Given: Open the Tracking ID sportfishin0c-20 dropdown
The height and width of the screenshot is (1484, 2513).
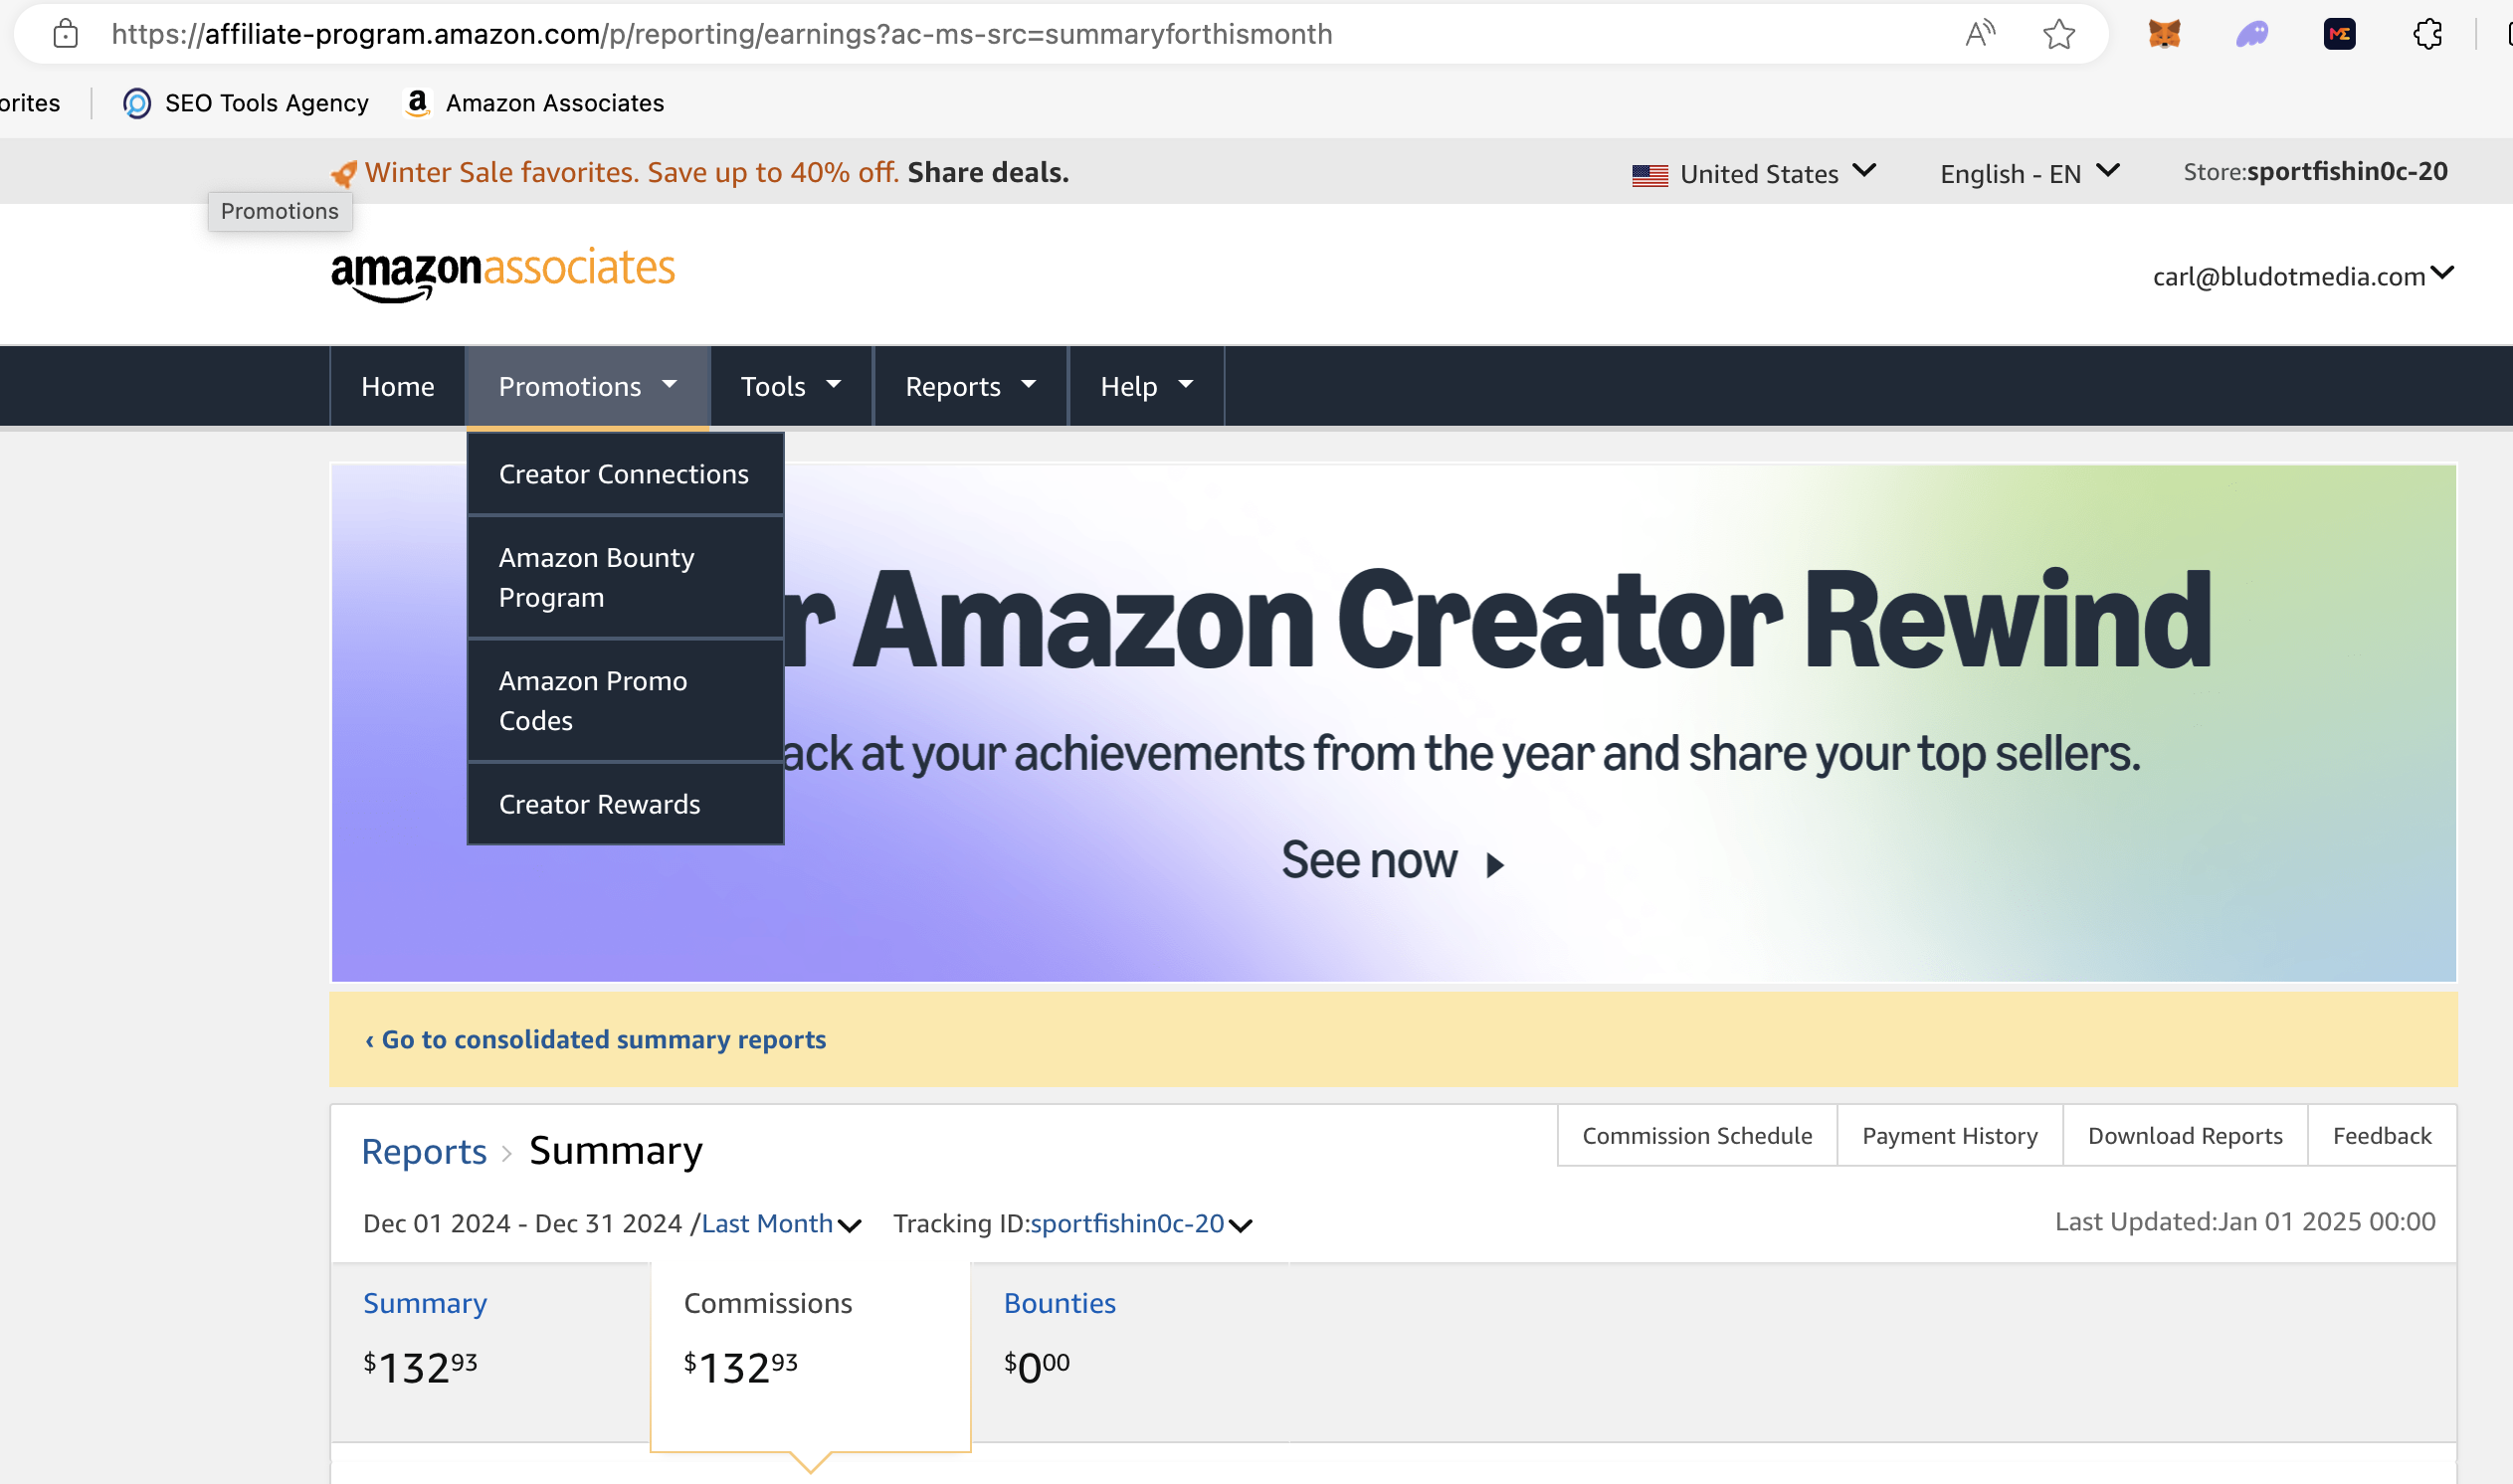Looking at the screenshot, I should (1141, 1223).
